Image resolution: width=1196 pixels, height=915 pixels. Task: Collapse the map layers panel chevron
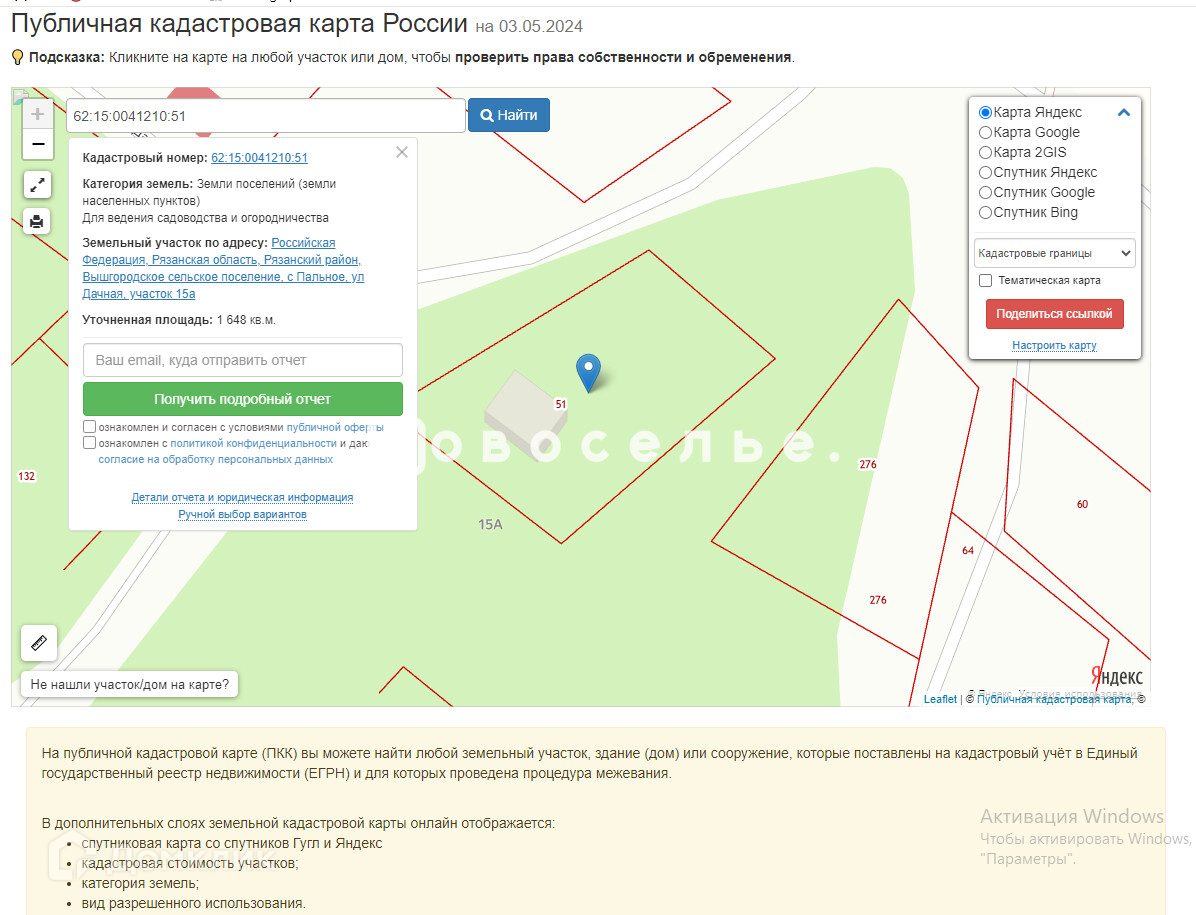[x=1124, y=112]
